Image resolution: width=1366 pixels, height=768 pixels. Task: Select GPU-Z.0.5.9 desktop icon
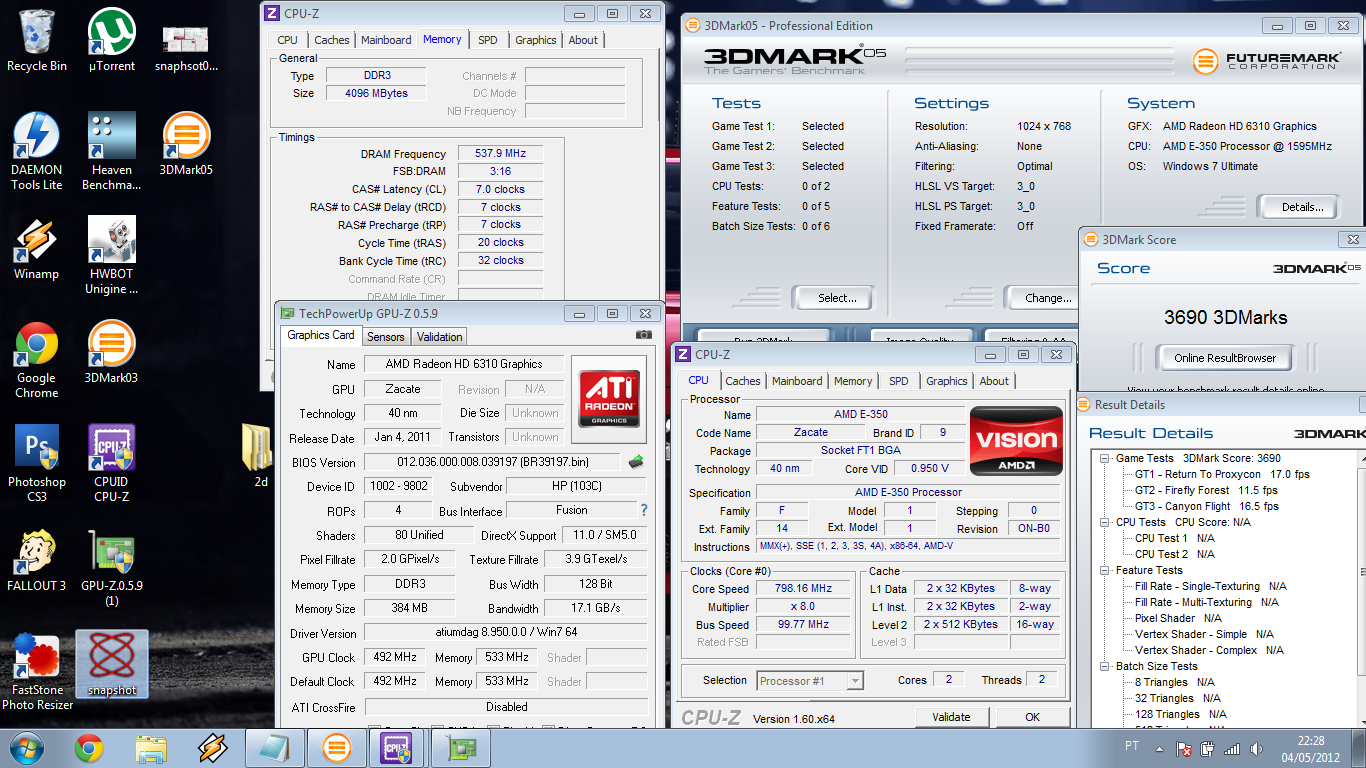click(x=112, y=568)
